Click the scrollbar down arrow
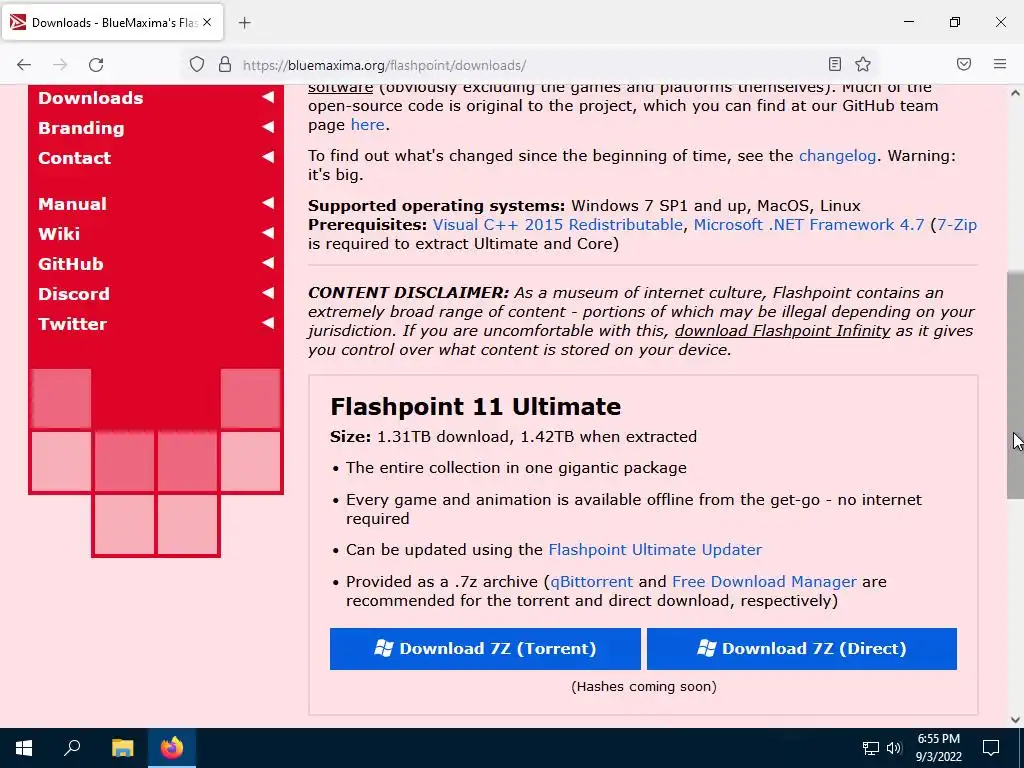 1016,720
